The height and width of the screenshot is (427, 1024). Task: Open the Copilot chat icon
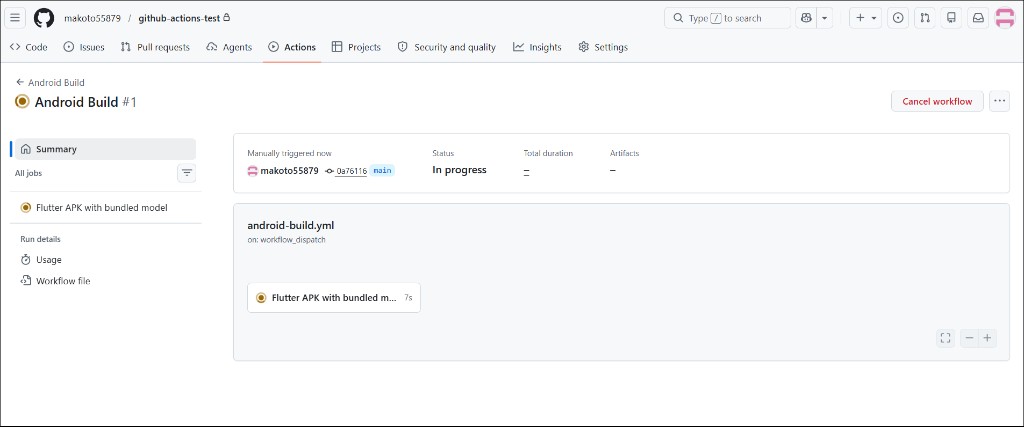[x=806, y=18]
